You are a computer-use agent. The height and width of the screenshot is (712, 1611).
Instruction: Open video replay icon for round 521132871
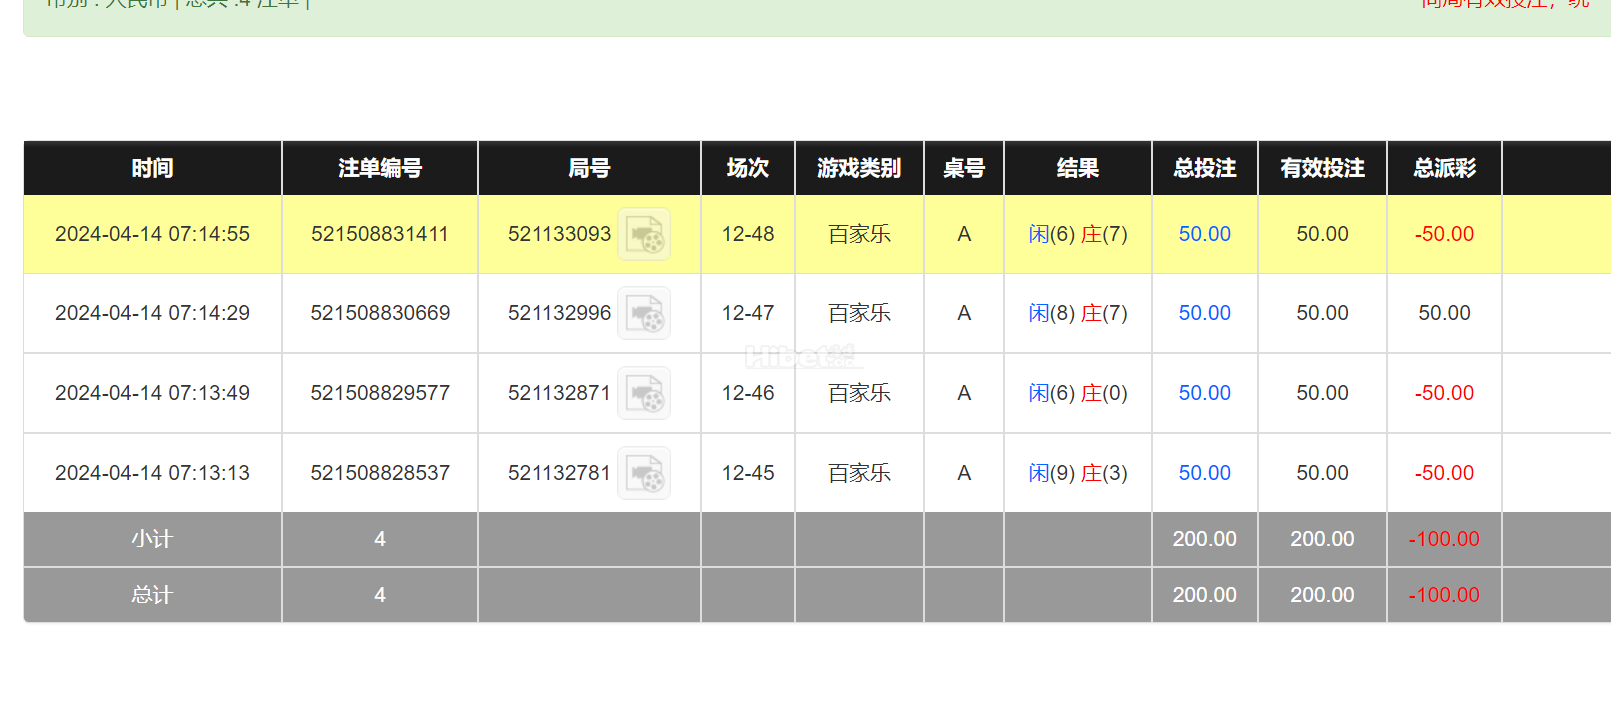pyautogui.click(x=644, y=393)
